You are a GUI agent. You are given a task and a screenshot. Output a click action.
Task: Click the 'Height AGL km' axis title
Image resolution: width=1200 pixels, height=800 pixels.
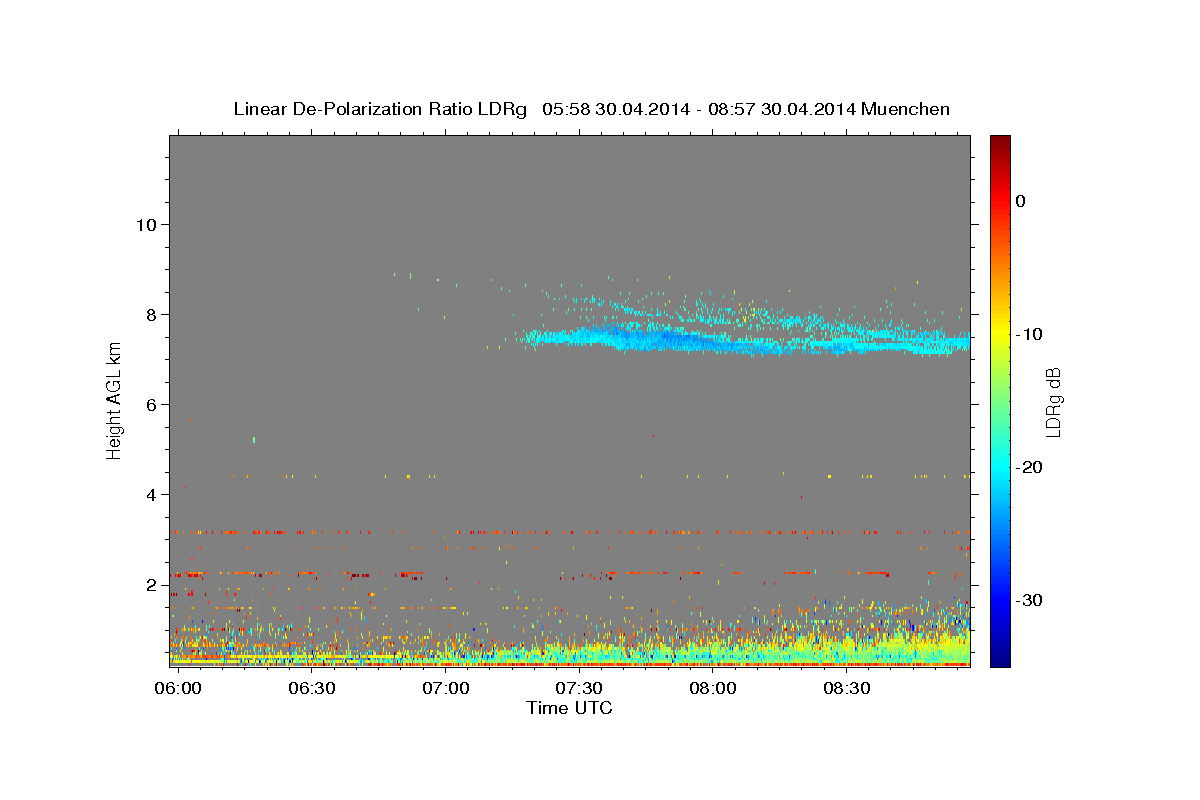[x=114, y=400]
